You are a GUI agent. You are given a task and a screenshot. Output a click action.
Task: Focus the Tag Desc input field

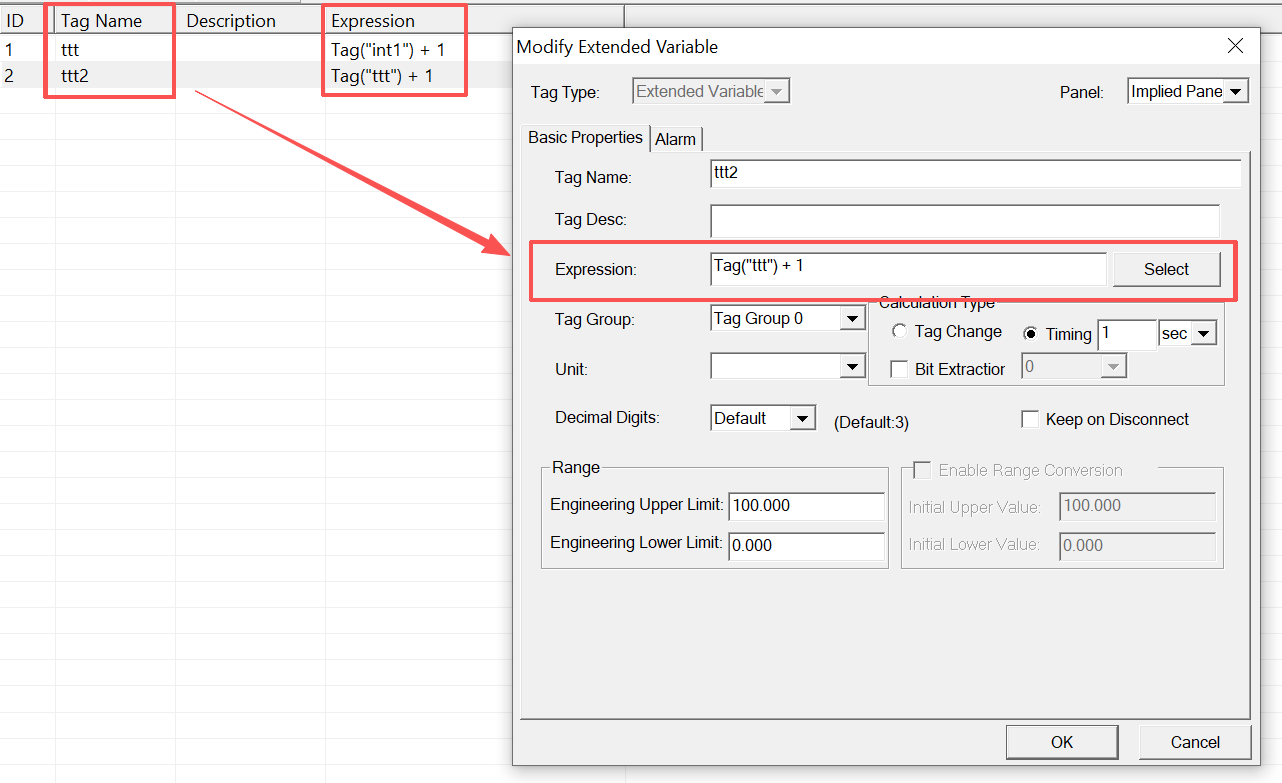point(964,220)
